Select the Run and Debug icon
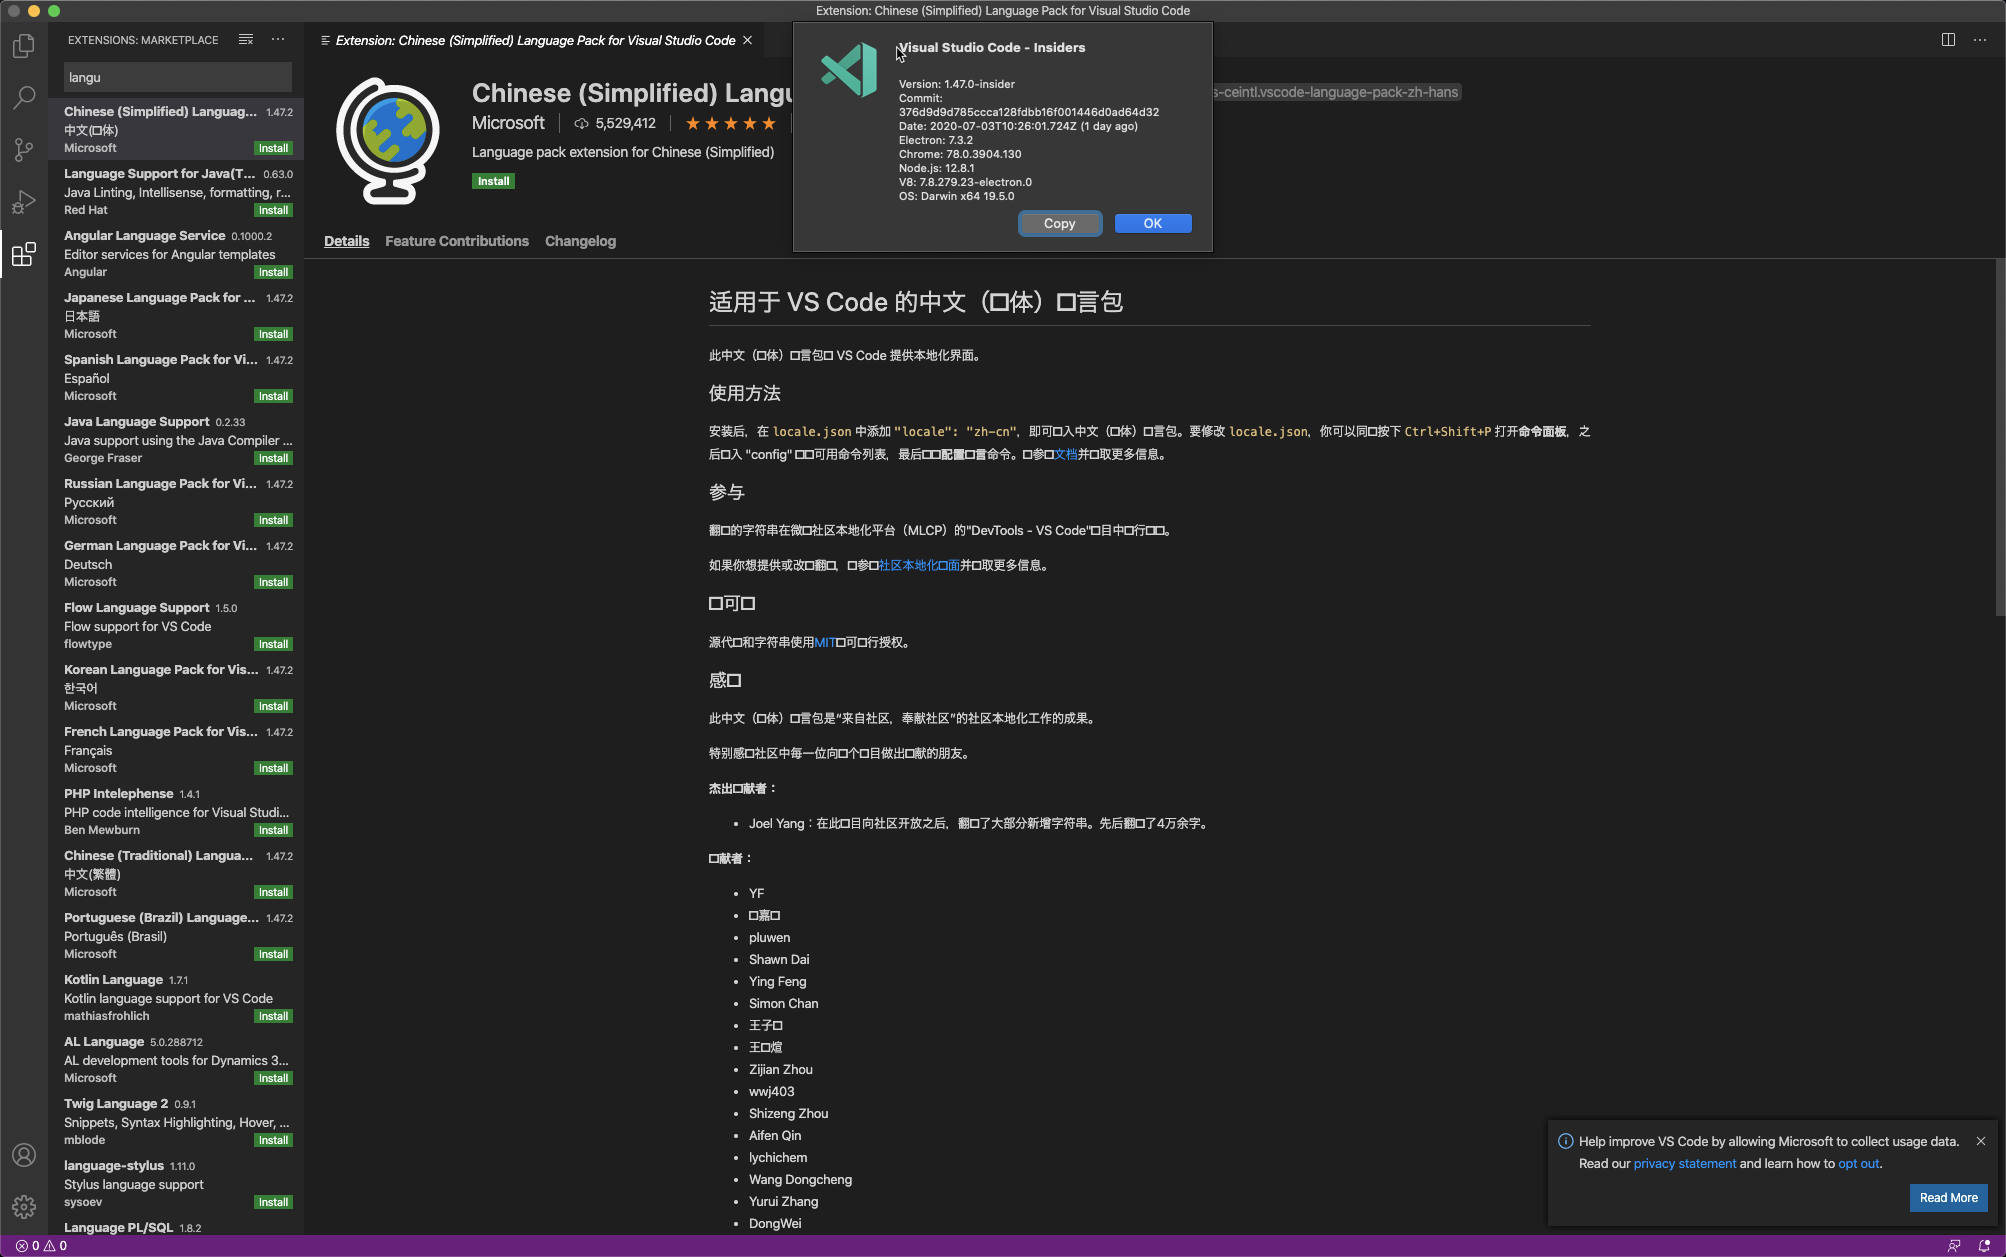Image resolution: width=2006 pixels, height=1257 pixels. (x=23, y=201)
